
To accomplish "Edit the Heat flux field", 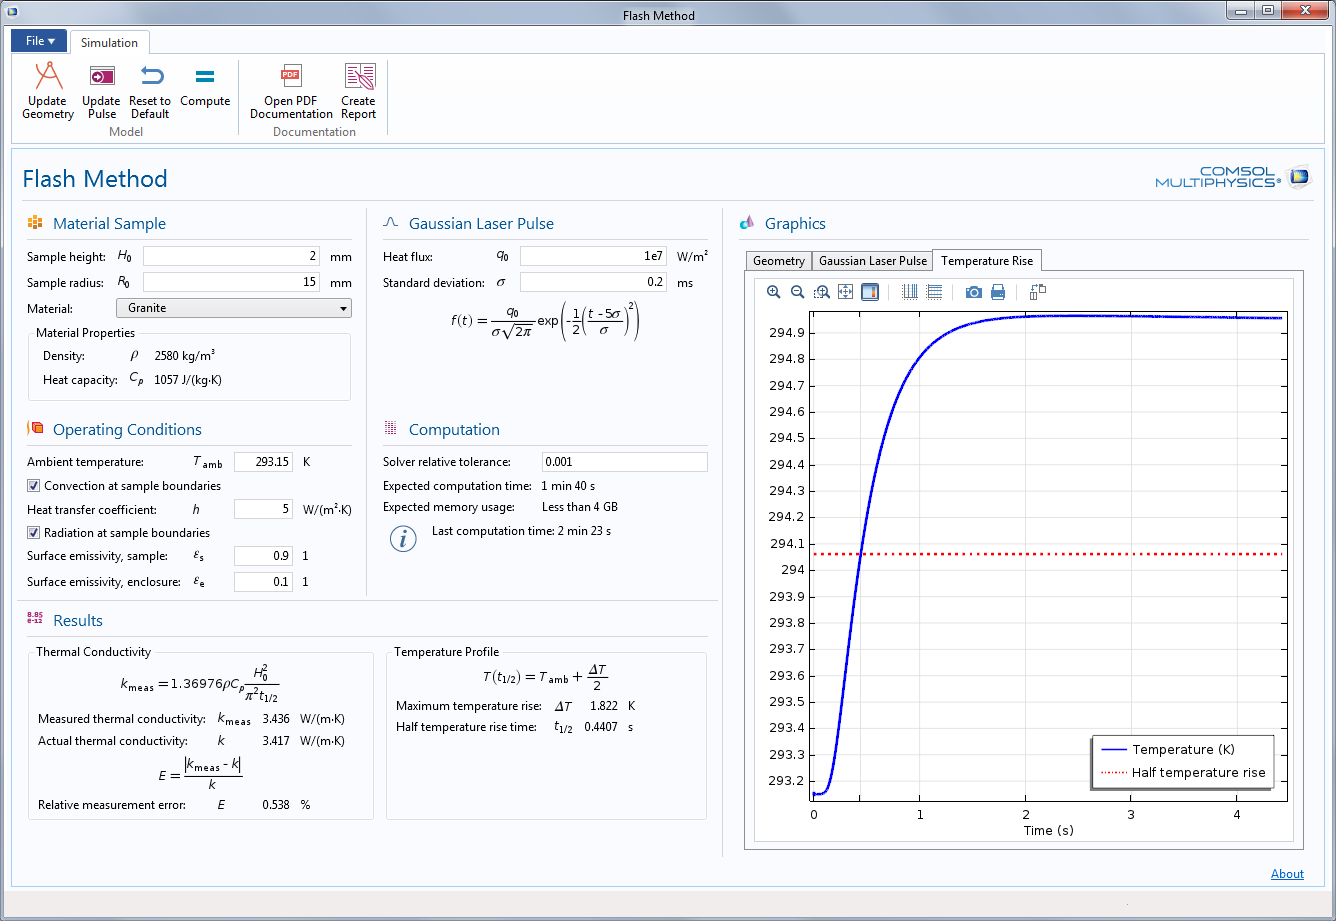I will point(593,256).
